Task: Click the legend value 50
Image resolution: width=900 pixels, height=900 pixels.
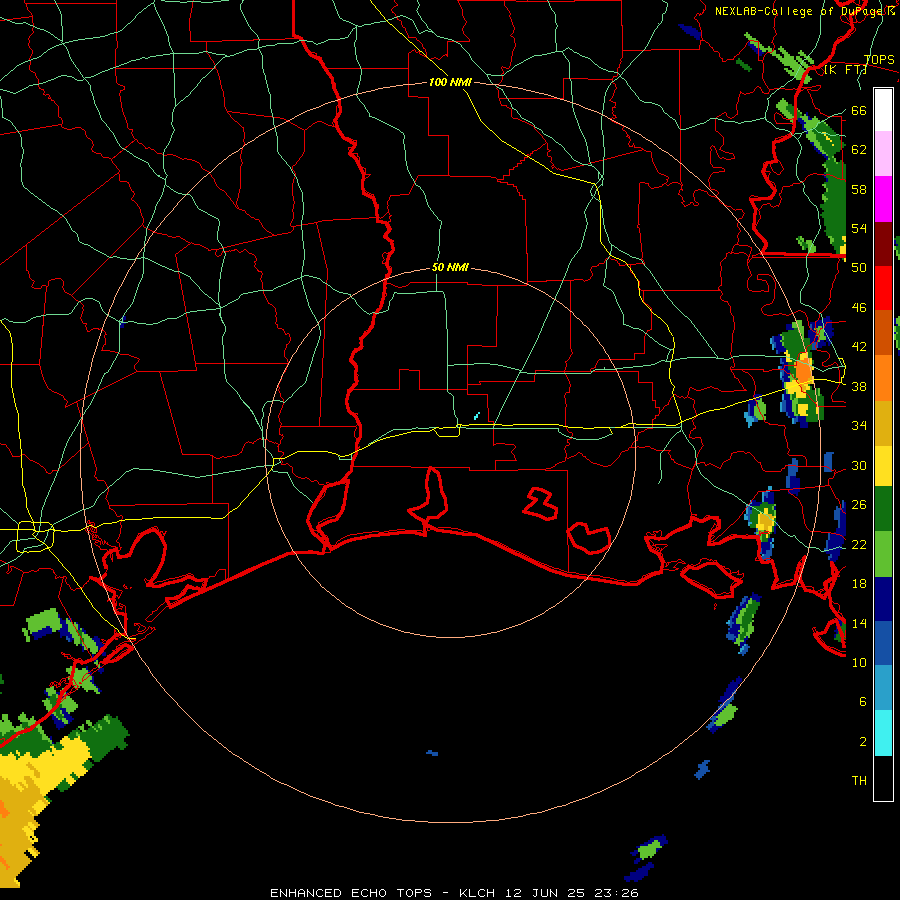Action: (859, 267)
